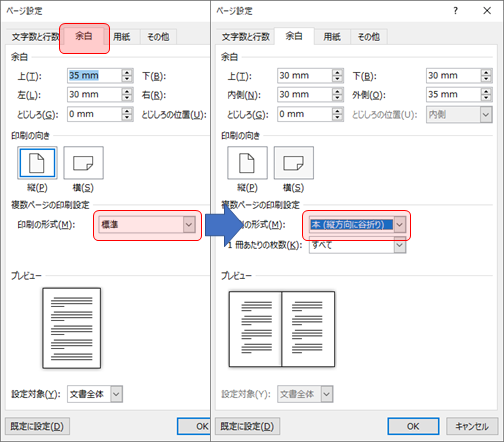The height and width of the screenshot is (442, 504).
Task: Open the 用紙 tab in right dialog
Action: click(332, 37)
